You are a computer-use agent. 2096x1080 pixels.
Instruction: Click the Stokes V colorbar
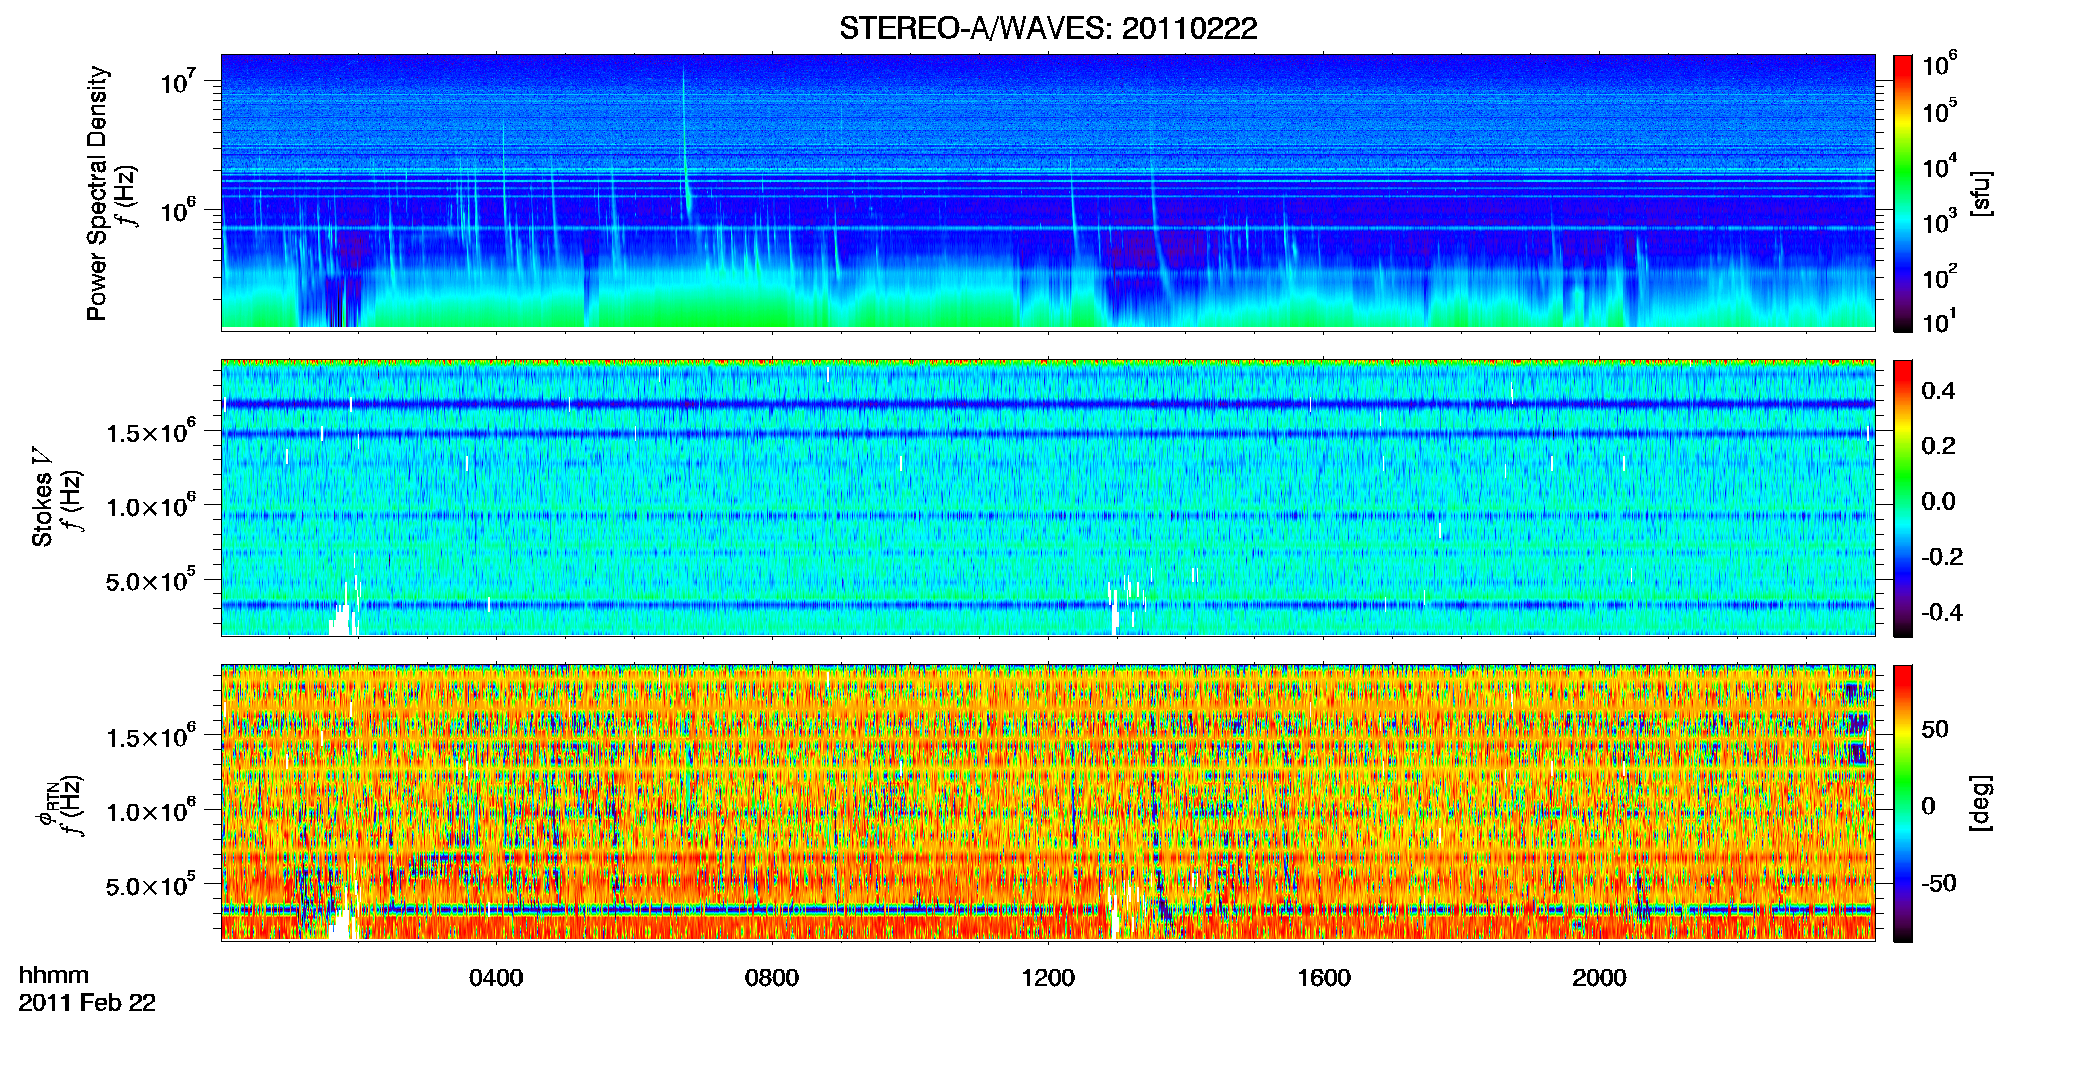1903,498
